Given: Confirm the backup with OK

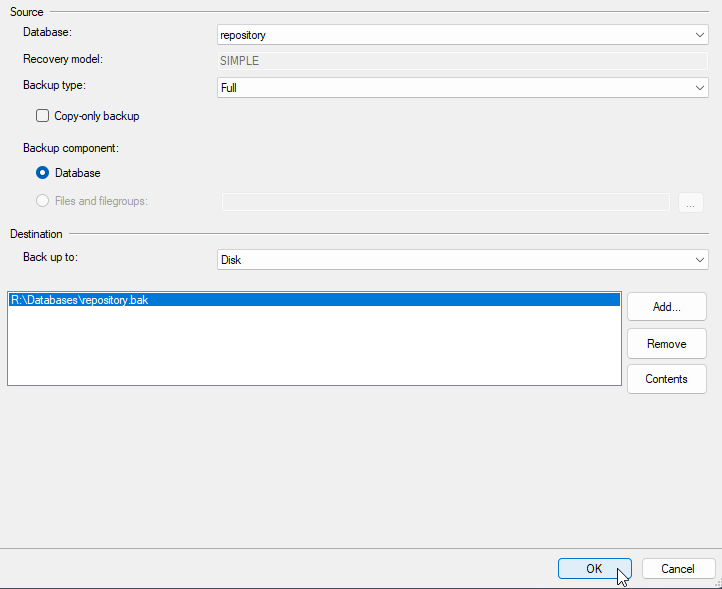Looking at the screenshot, I should (594, 568).
